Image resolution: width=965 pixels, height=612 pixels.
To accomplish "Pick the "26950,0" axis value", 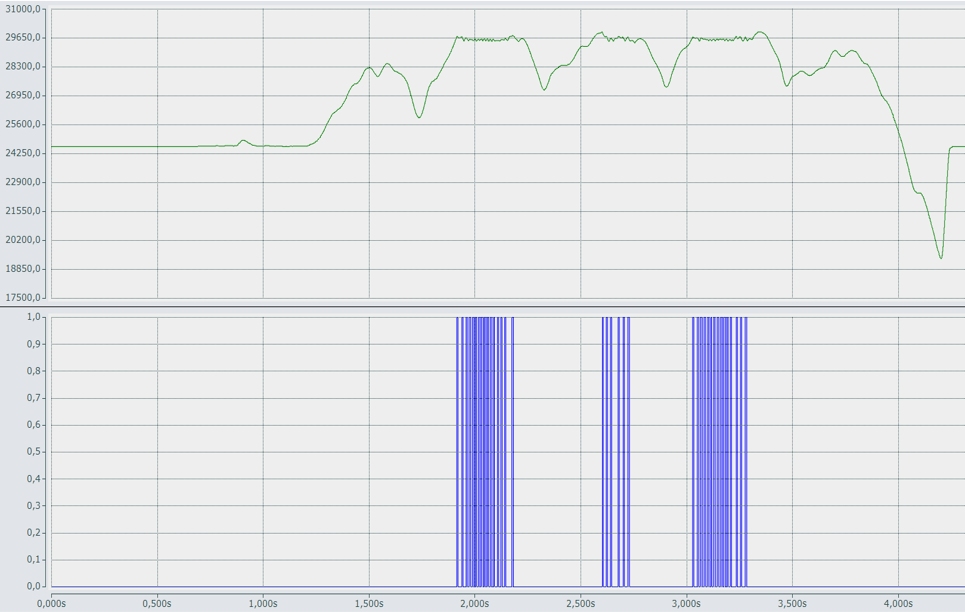I will point(23,95).
